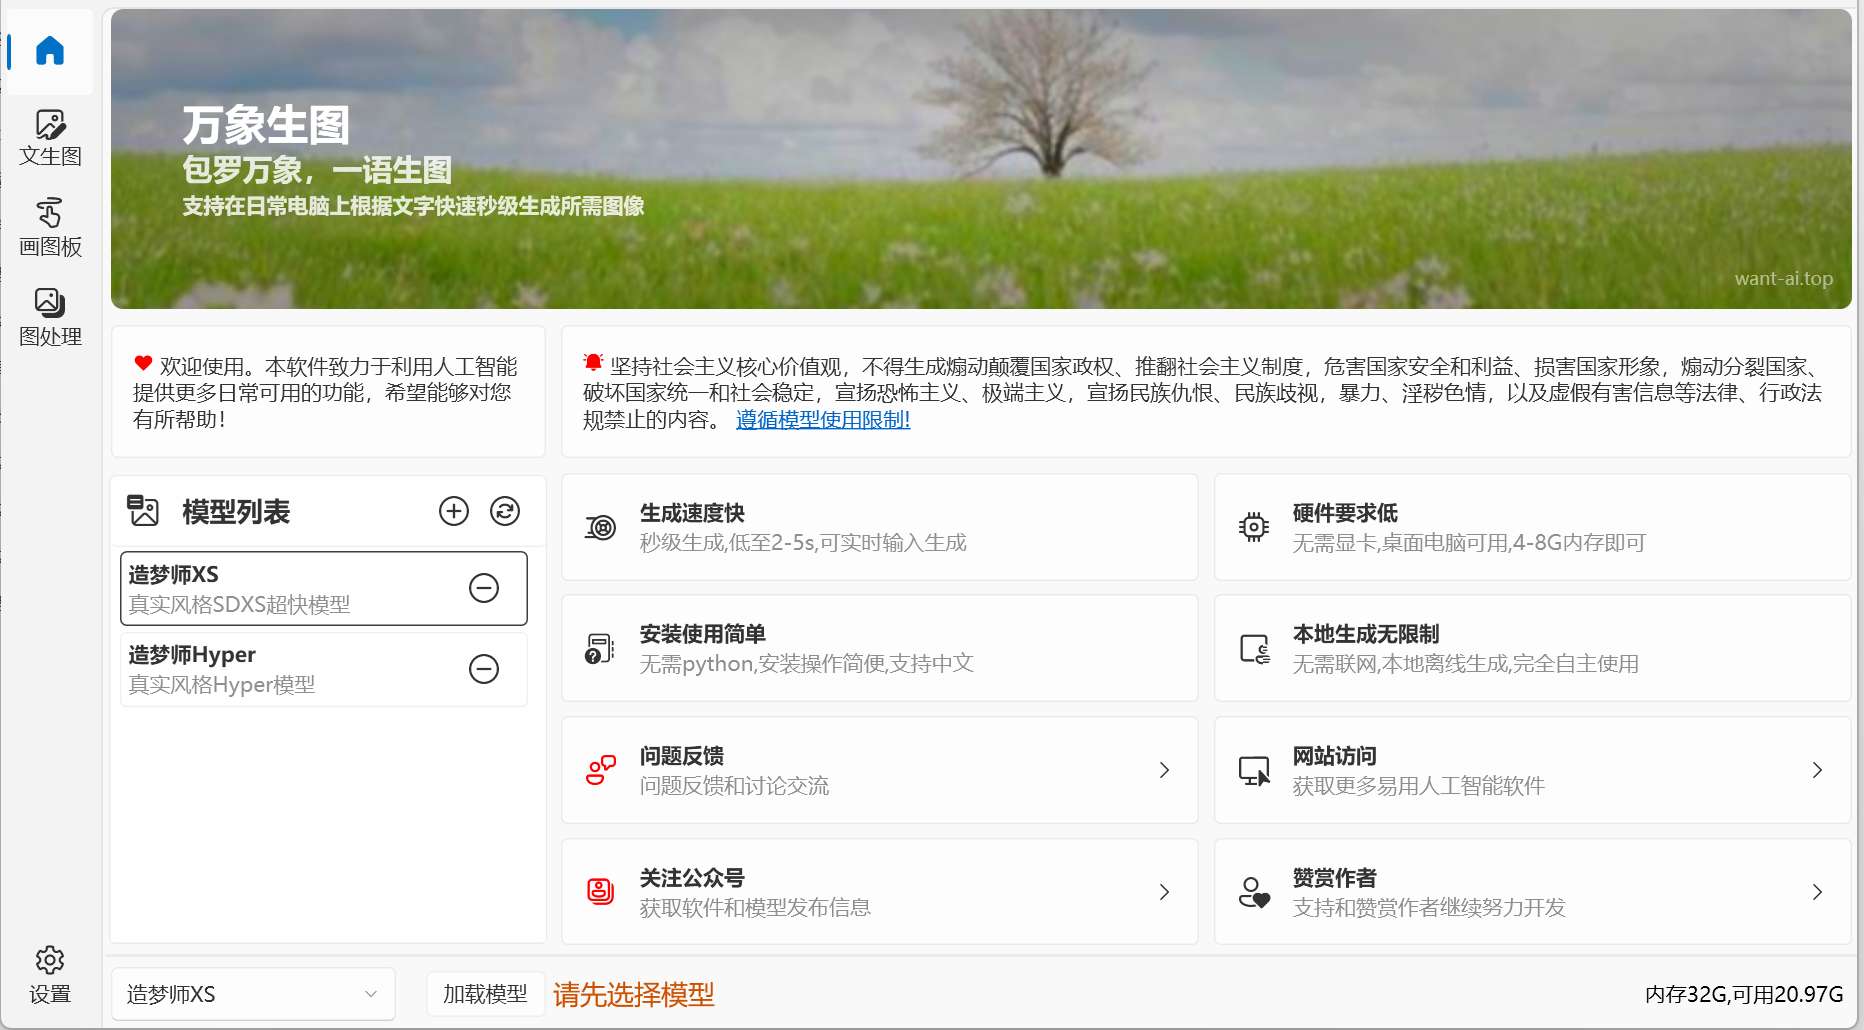Screen dimensions: 1864x1030
Task: Remove the 造梦师Hyper model
Action: pos(484,668)
